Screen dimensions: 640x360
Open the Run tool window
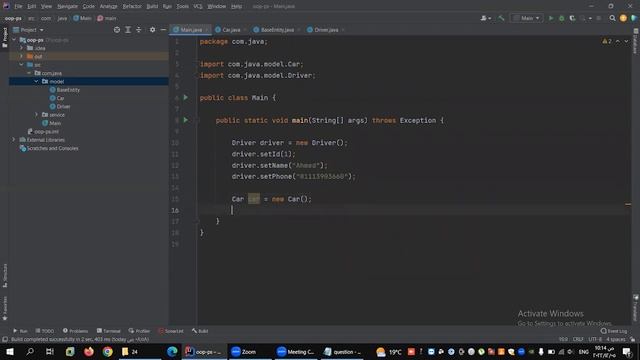pos(20,331)
